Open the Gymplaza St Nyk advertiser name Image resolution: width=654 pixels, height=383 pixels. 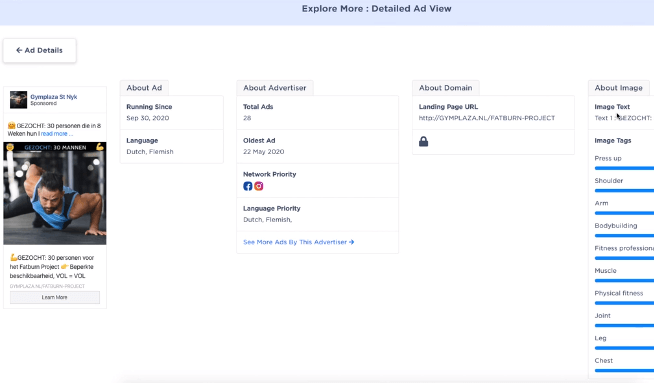tap(53, 96)
